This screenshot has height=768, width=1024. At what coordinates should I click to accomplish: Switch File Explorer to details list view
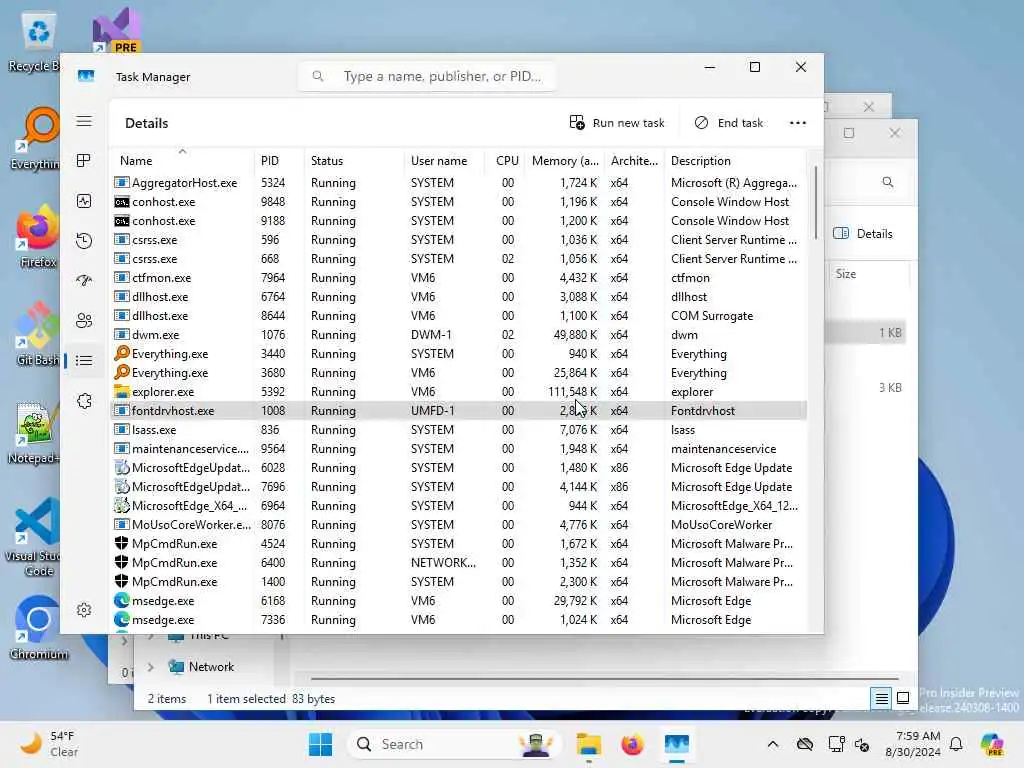coord(881,699)
